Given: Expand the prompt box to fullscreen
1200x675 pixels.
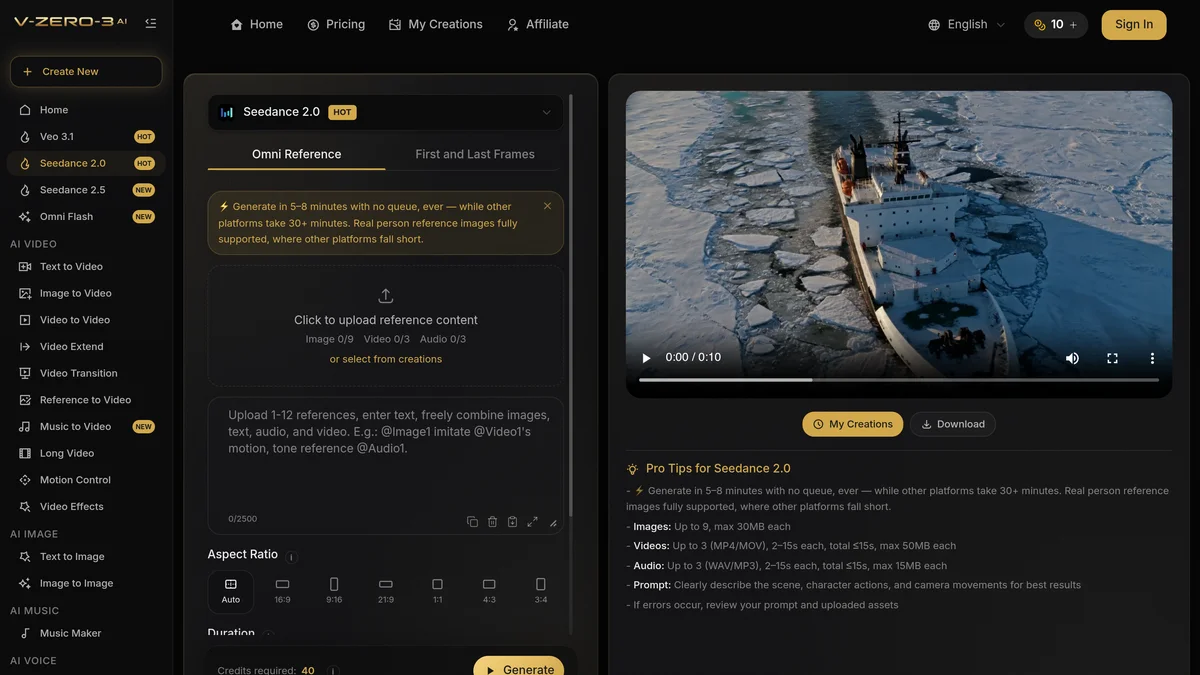Looking at the screenshot, I should [x=532, y=522].
